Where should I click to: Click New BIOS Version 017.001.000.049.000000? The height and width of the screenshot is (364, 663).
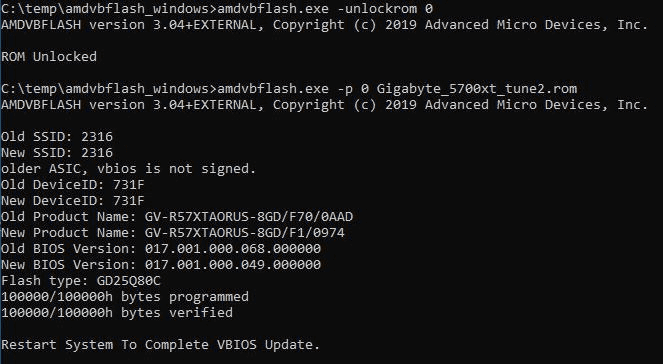point(161,265)
